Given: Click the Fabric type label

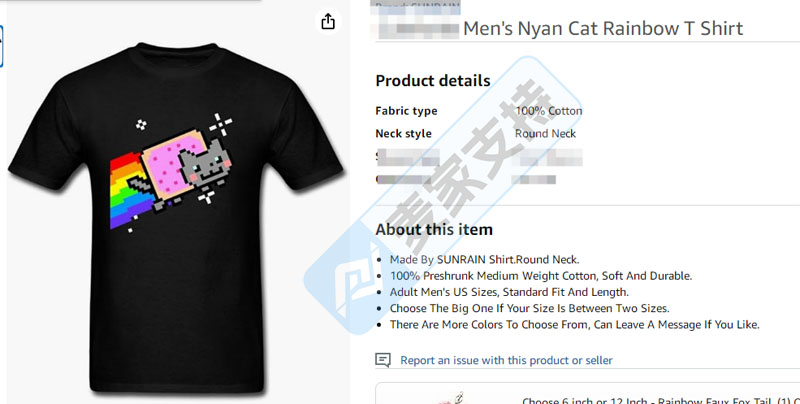Looking at the screenshot, I should (x=406, y=111).
